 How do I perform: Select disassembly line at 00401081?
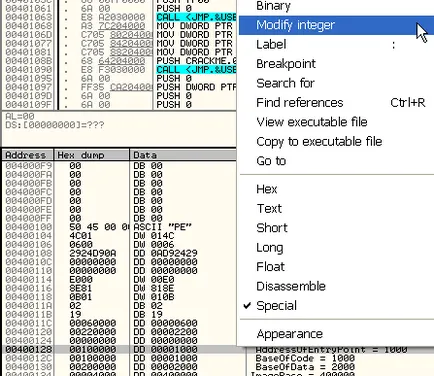click(119, 52)
